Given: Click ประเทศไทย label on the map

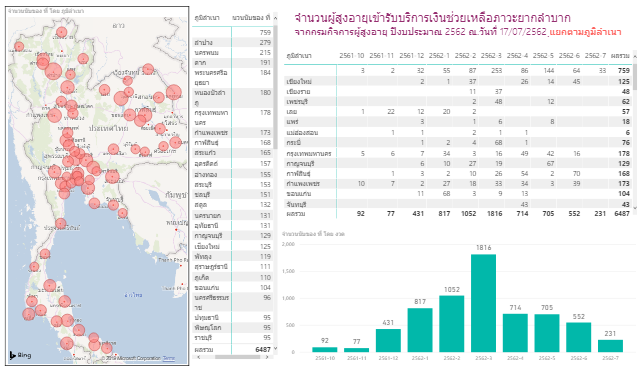Looking at the screenshot, I should [x=109, y=128].
